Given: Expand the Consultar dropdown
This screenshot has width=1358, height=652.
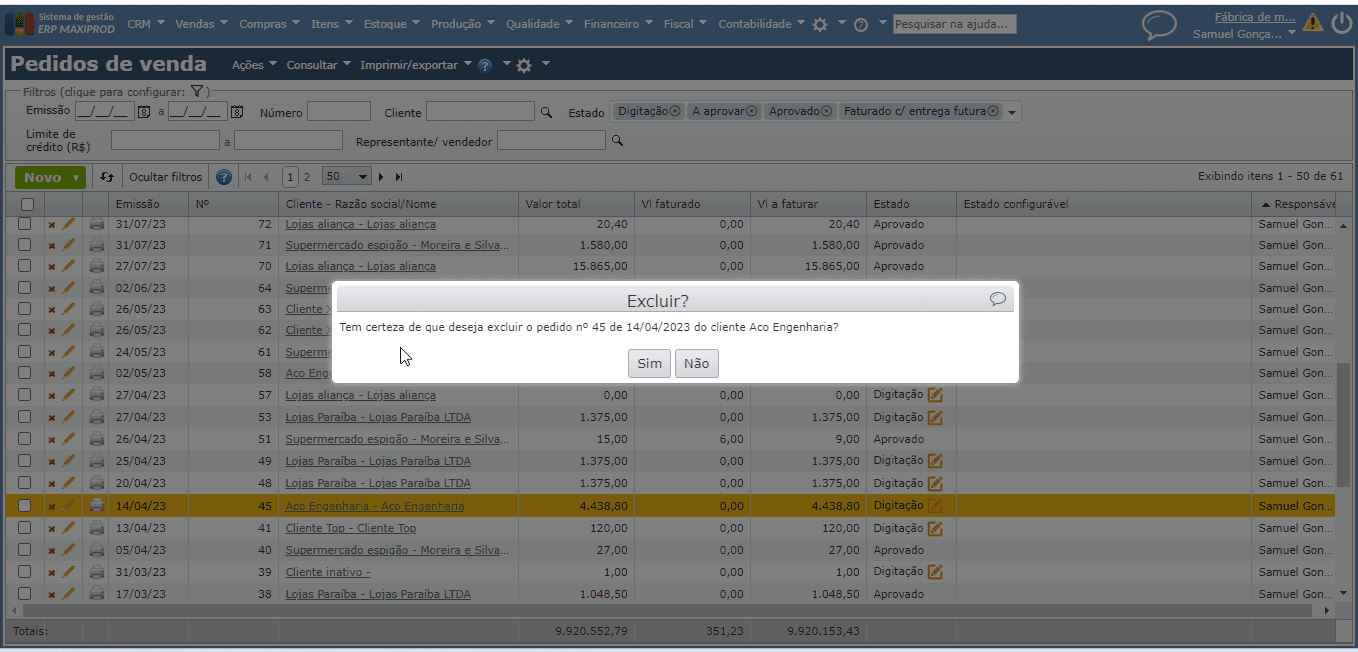Looking at the screenshot, I should click(x=318, y=65).
